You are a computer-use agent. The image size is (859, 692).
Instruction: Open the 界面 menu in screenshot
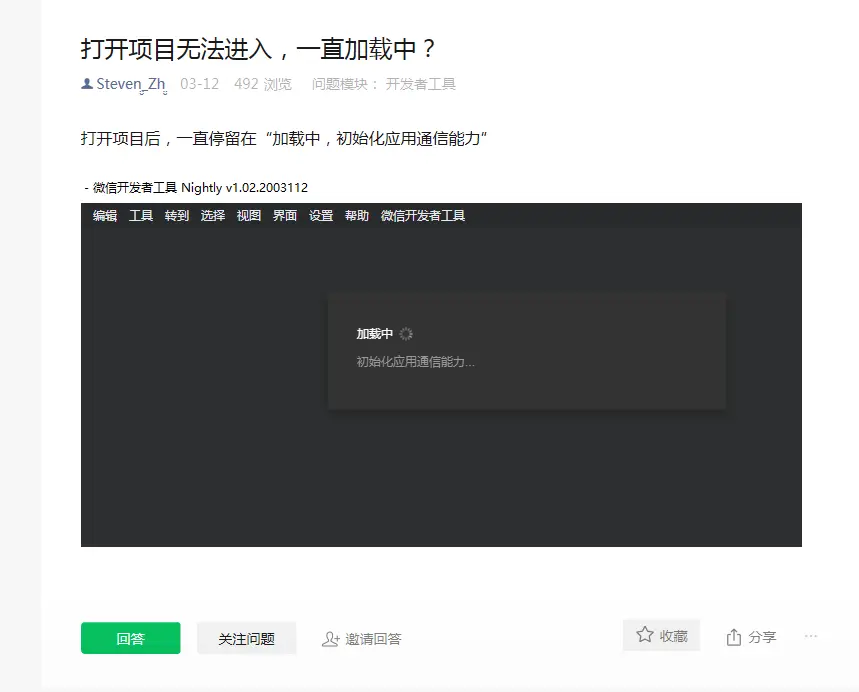tap(285, 215)
